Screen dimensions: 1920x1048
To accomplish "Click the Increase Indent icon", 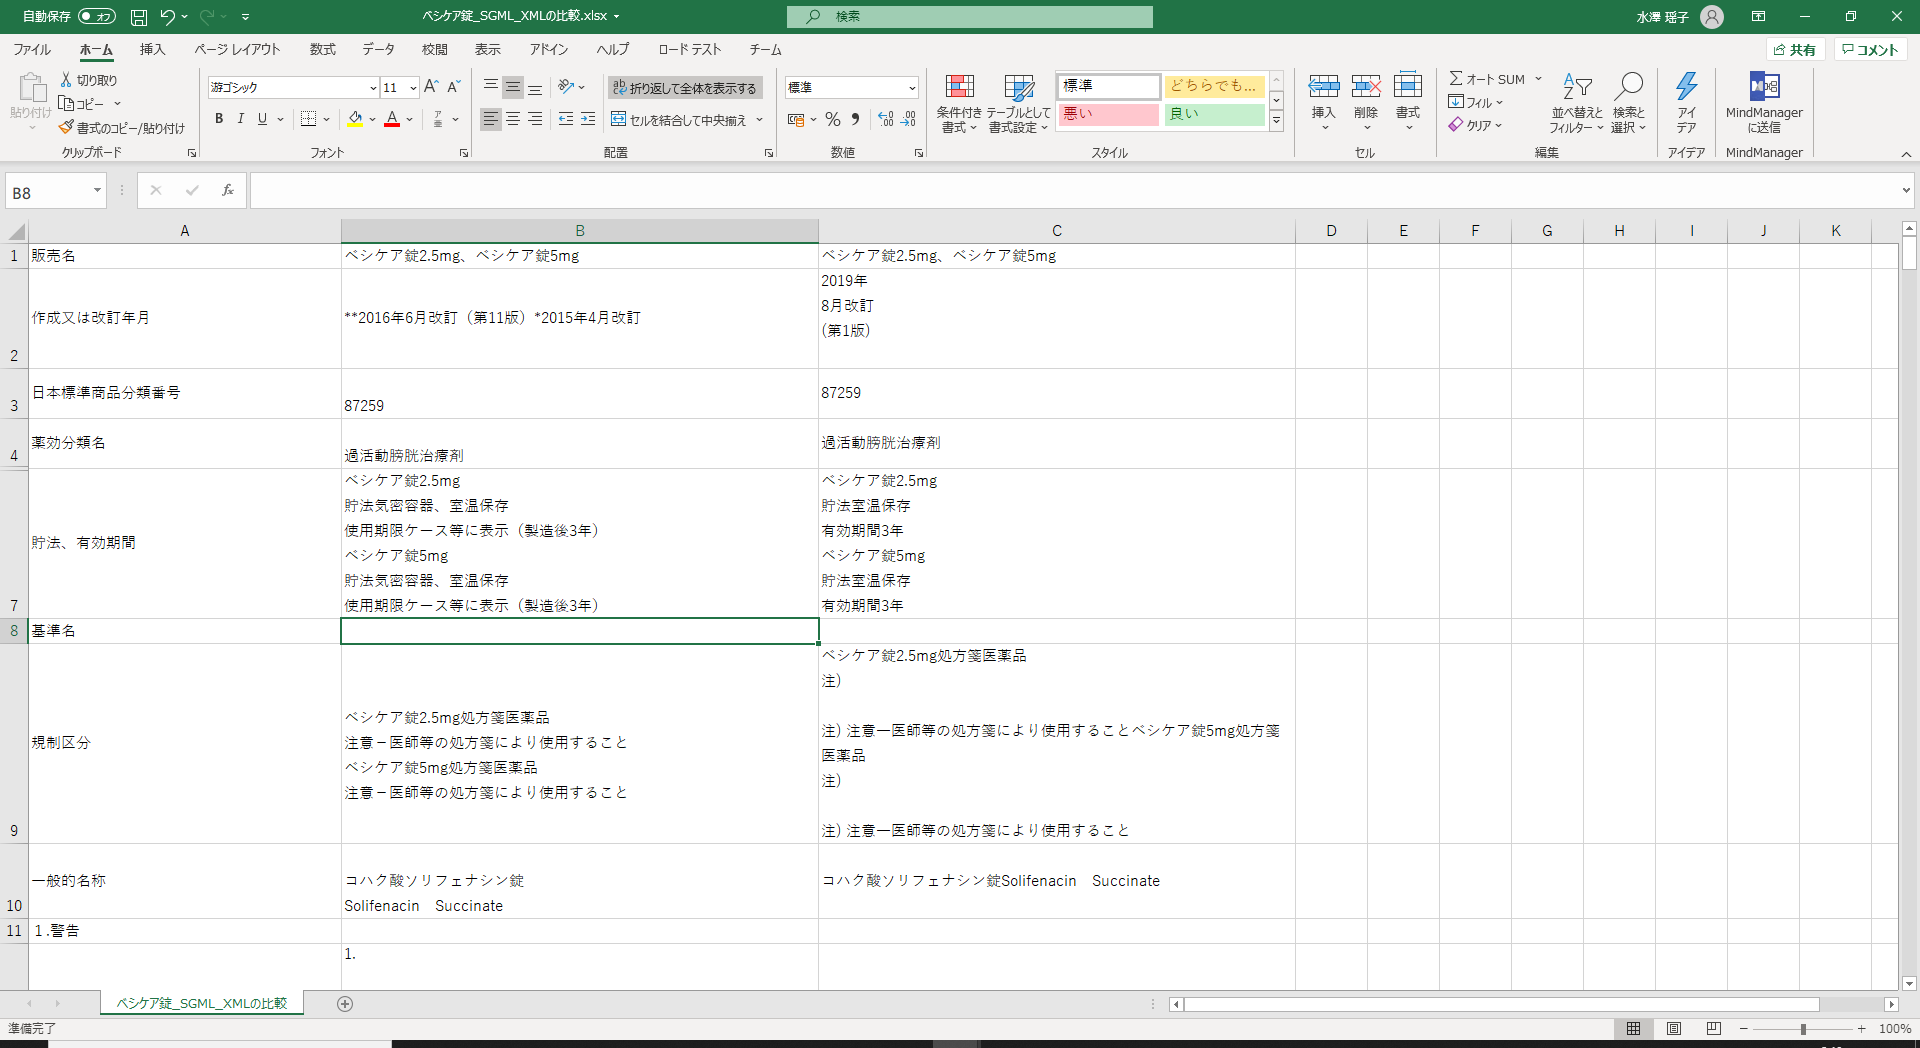I will click(x=588, y=119).
